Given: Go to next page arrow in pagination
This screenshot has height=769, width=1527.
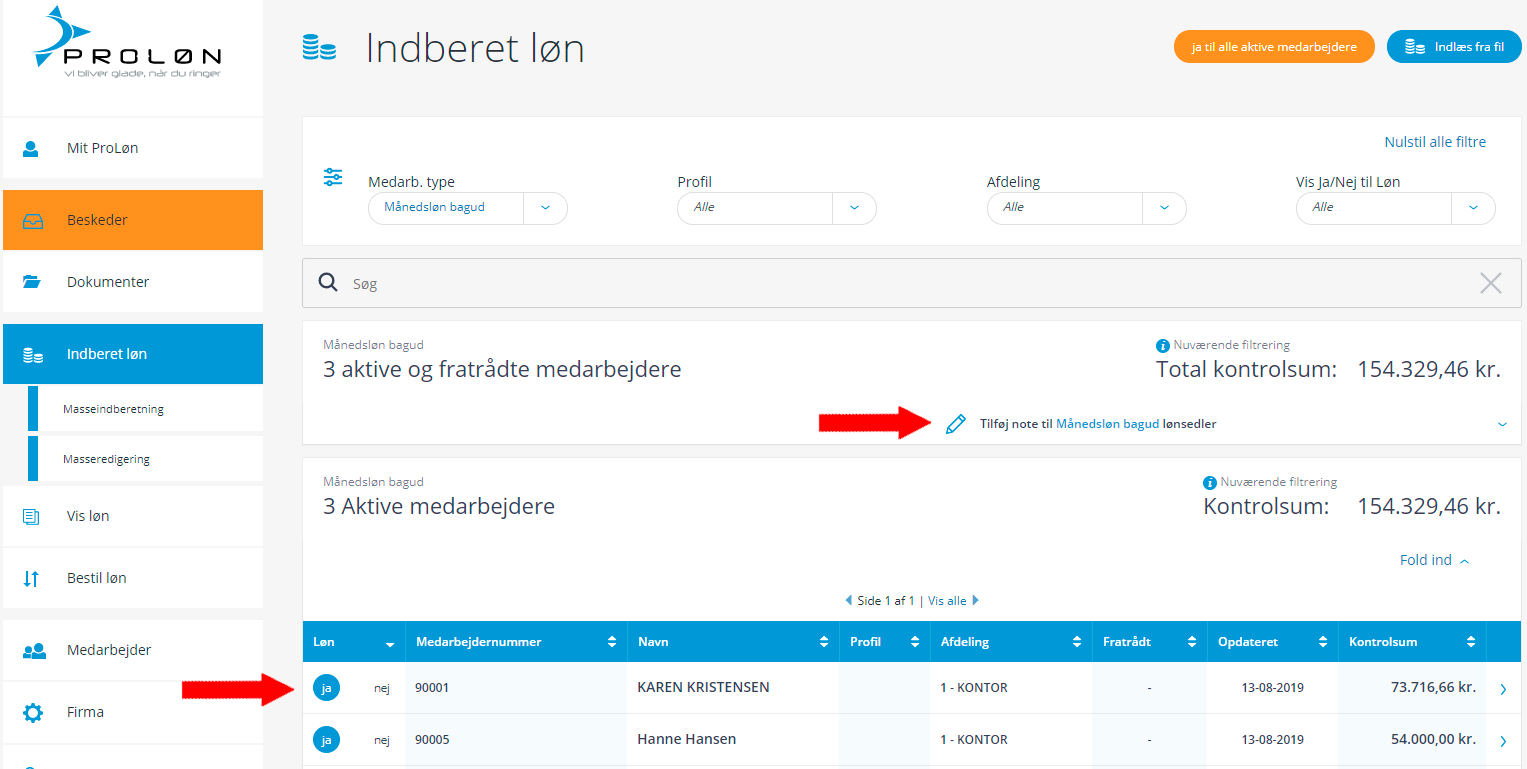Looking at the screenshot, I should (x=976, y=601).
